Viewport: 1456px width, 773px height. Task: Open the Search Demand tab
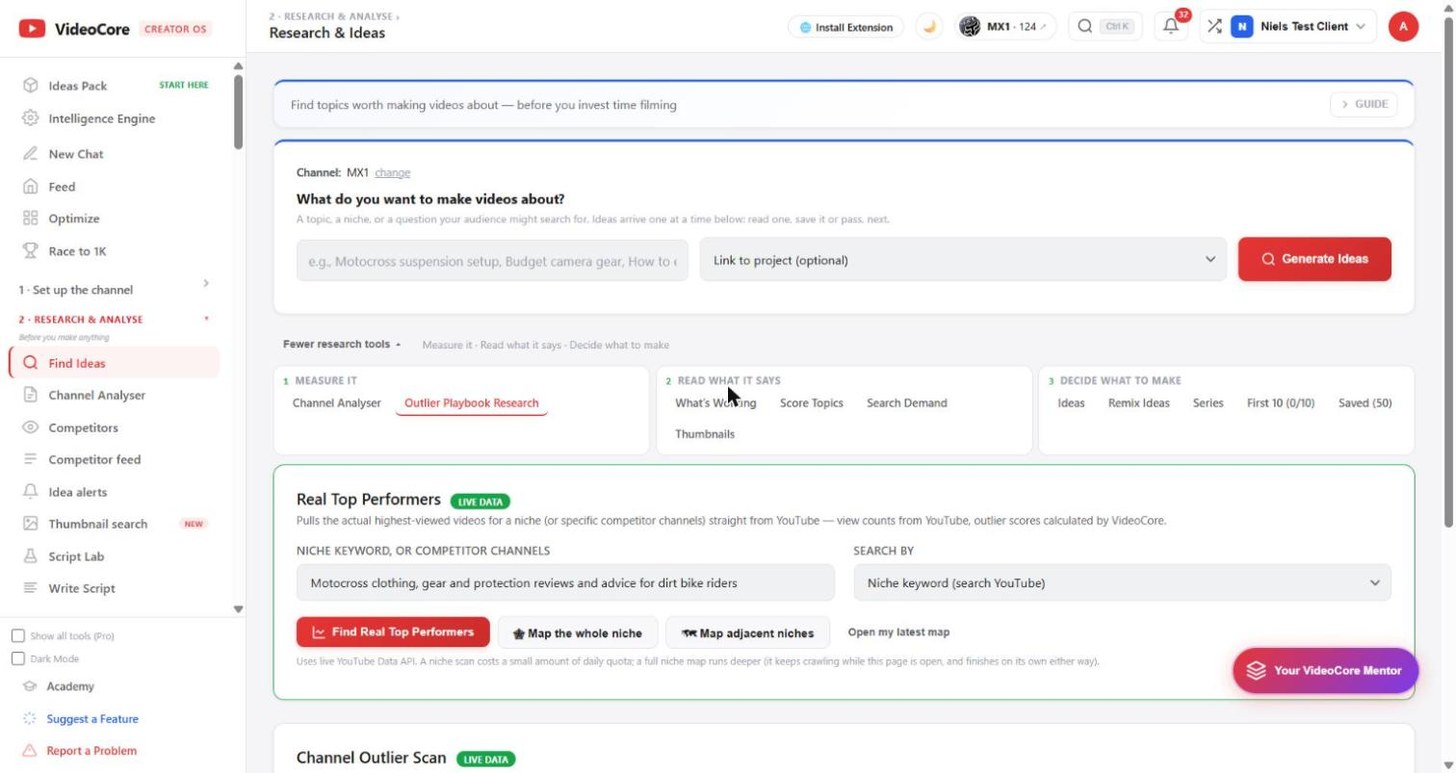point(906,403)
